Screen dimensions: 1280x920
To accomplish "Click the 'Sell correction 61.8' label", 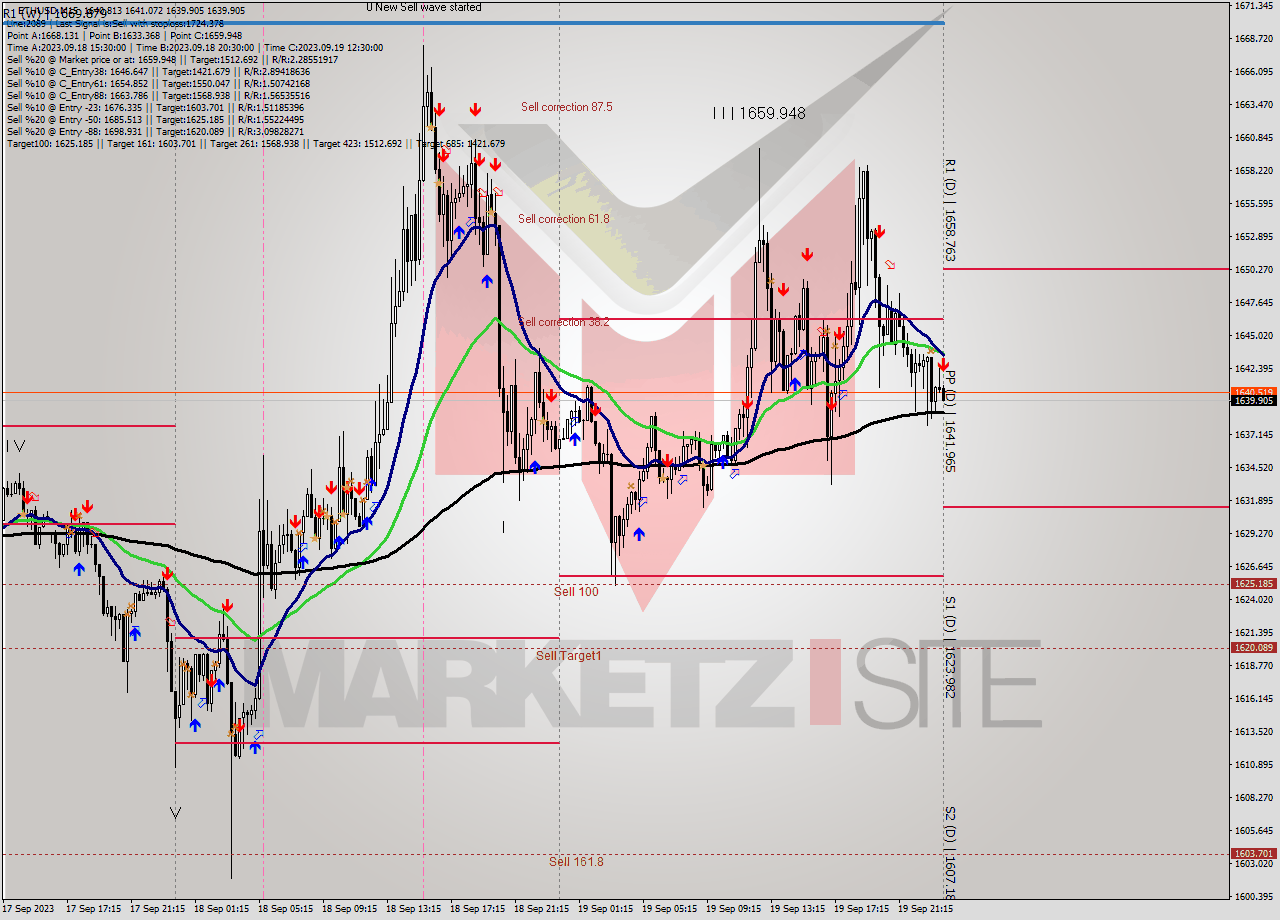I will point(563,219).
